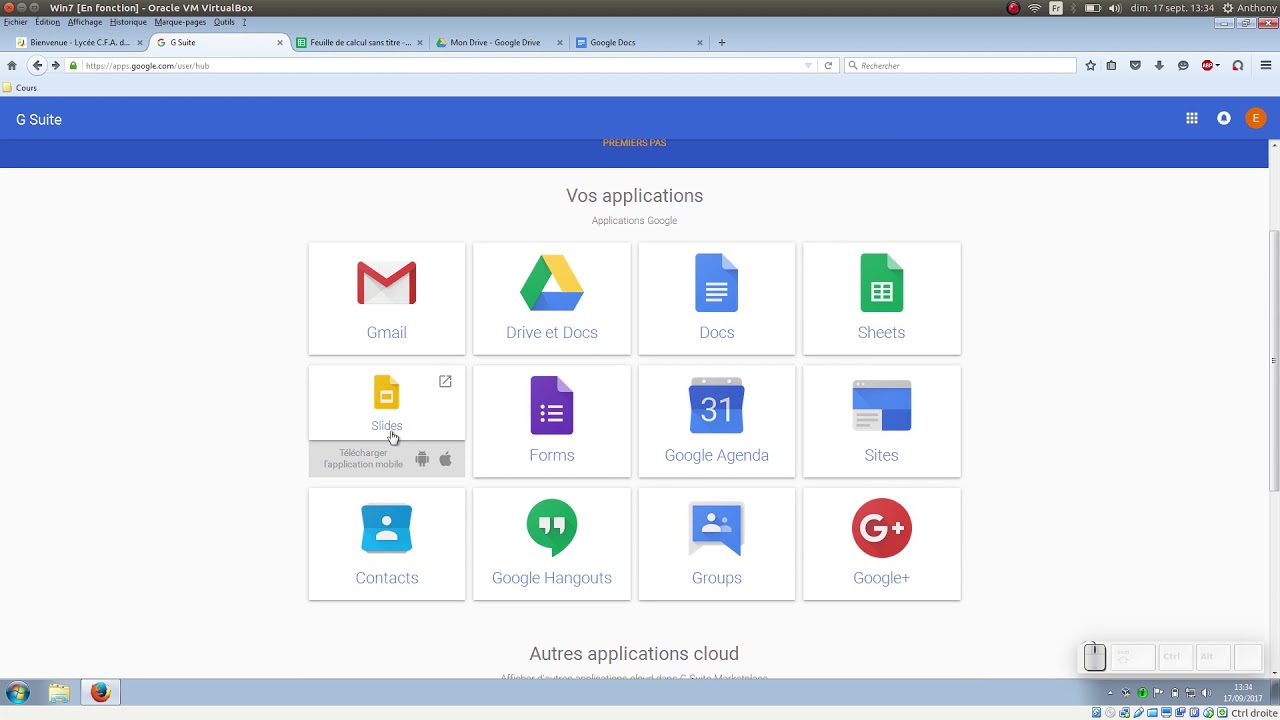Screen dimensions: 1280x720
Task: Get Slides Android mobile app
Action: tap(422, 459)
